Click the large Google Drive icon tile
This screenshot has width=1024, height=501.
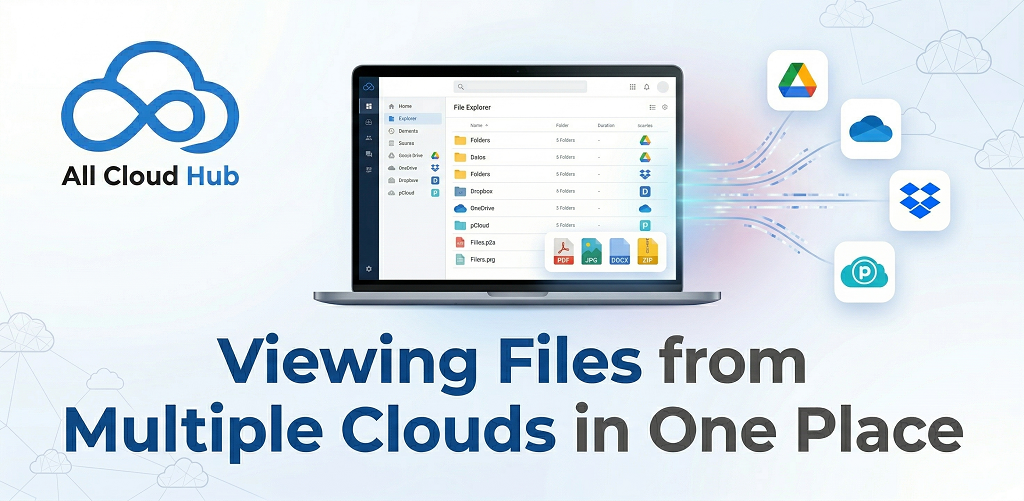797,80
